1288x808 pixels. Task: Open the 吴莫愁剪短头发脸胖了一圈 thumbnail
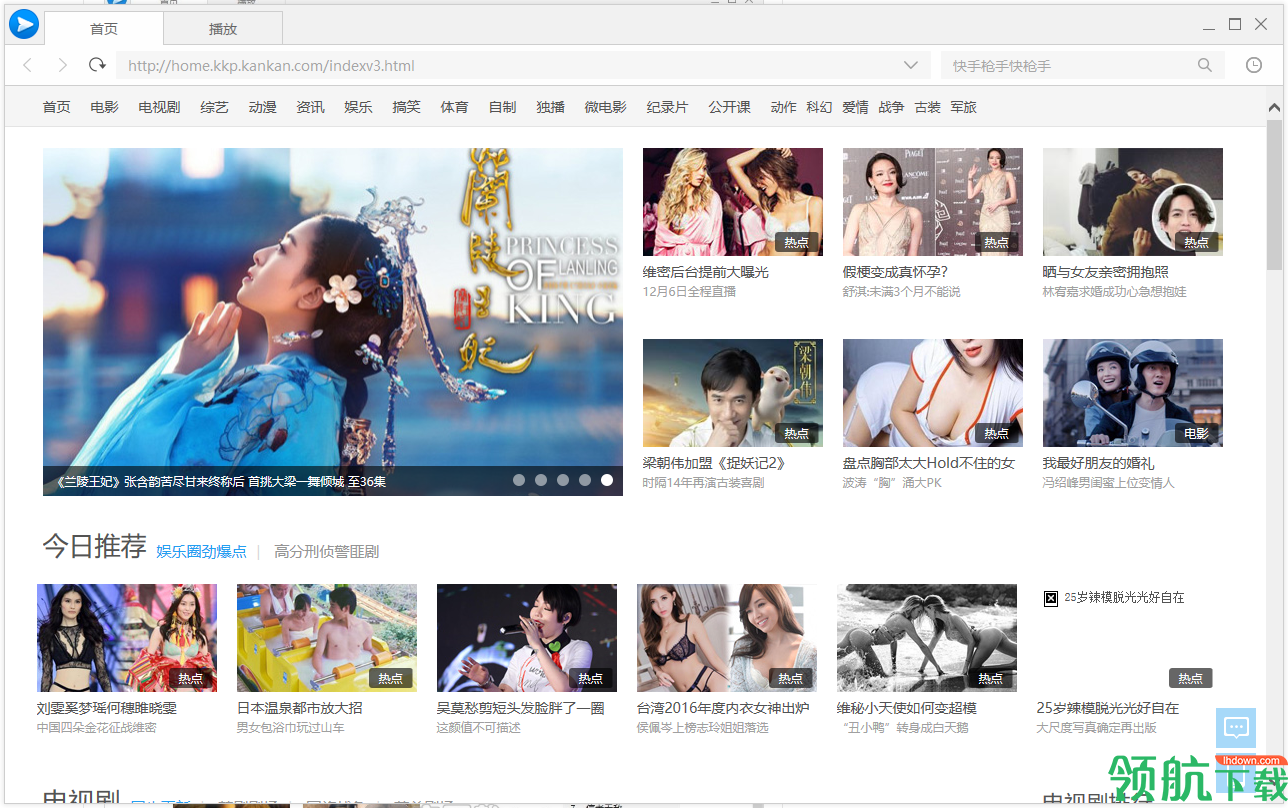(527, 638)
